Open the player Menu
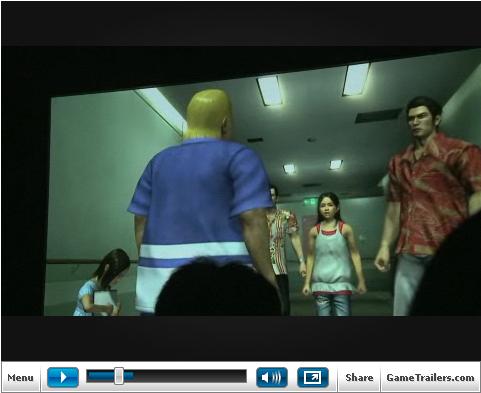Viewport: 481px width, 393px height. [20, 378]
